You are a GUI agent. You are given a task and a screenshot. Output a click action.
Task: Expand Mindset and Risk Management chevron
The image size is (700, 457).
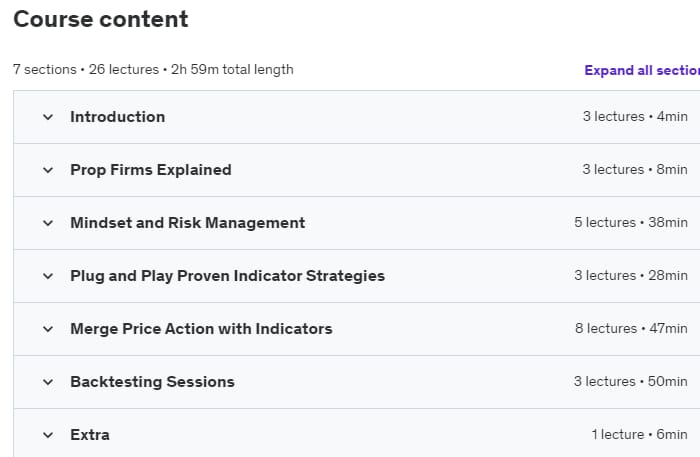pyautogui.click(x=48, y=223)
